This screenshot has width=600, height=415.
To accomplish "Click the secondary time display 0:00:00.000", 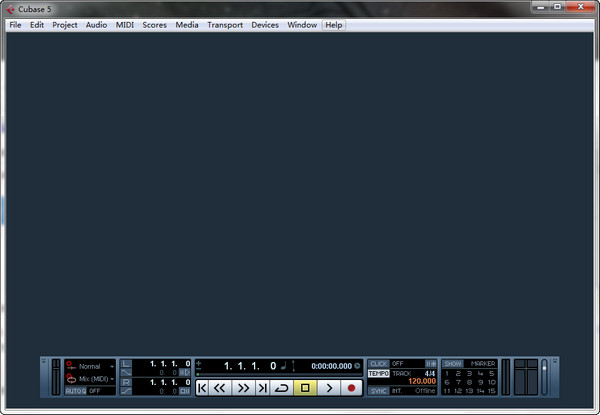I will click(331, 366).
